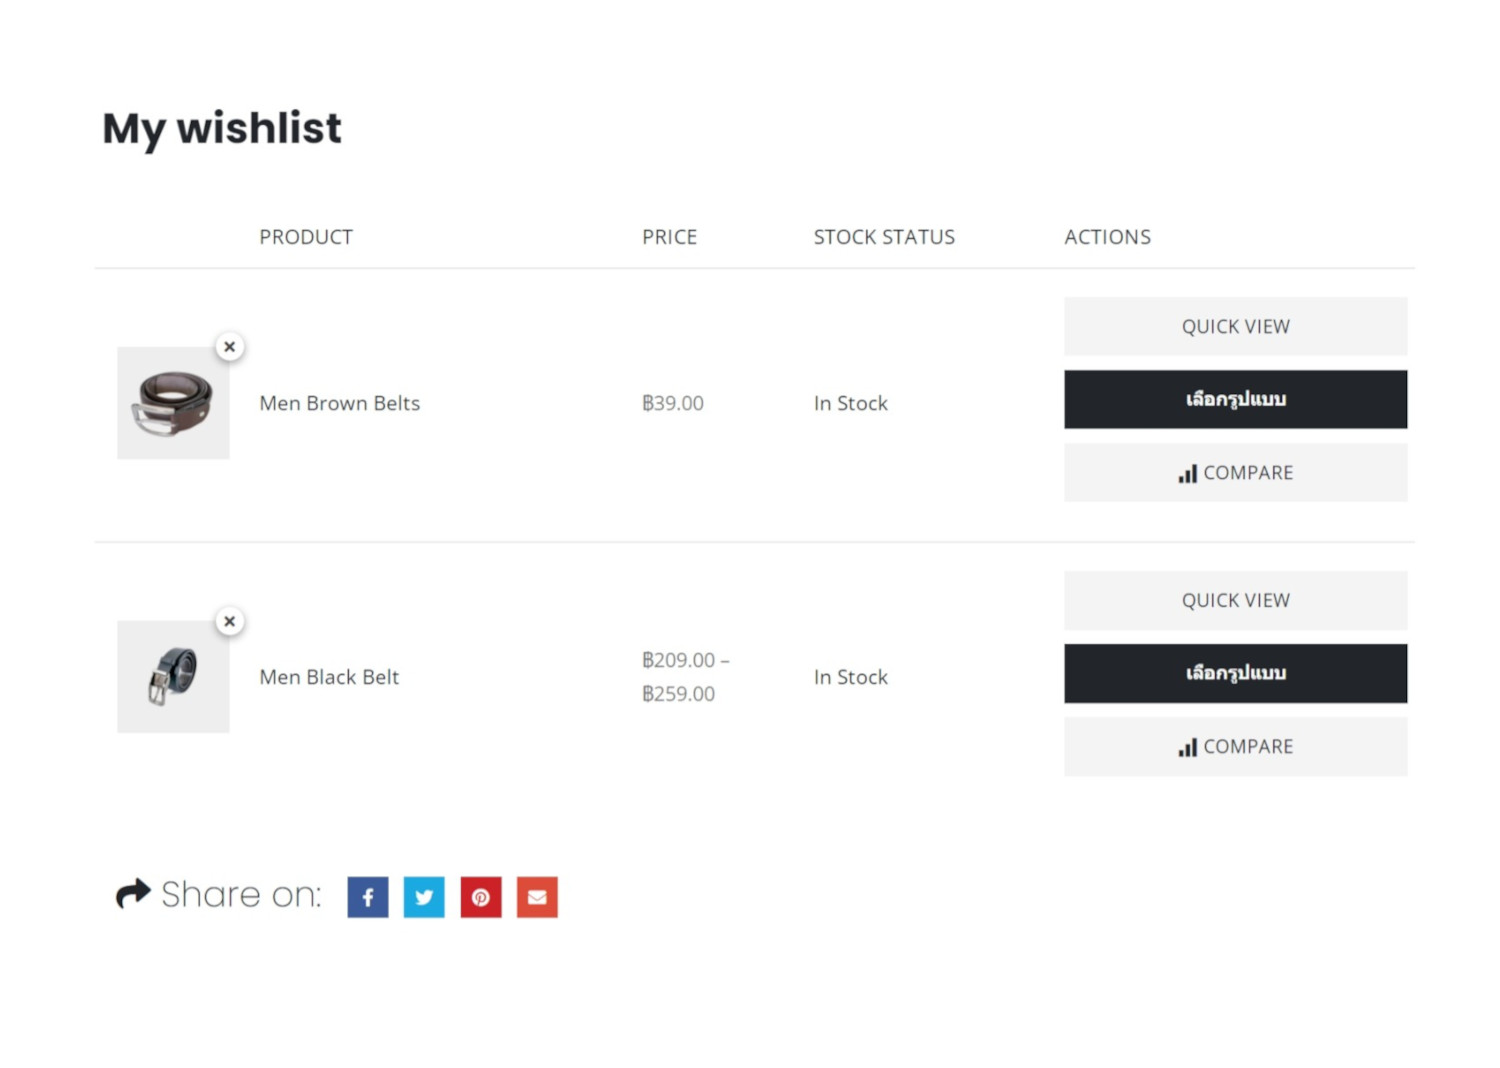
Task: Quick view the Men Brown Belts
Action: click(1235, 326)
